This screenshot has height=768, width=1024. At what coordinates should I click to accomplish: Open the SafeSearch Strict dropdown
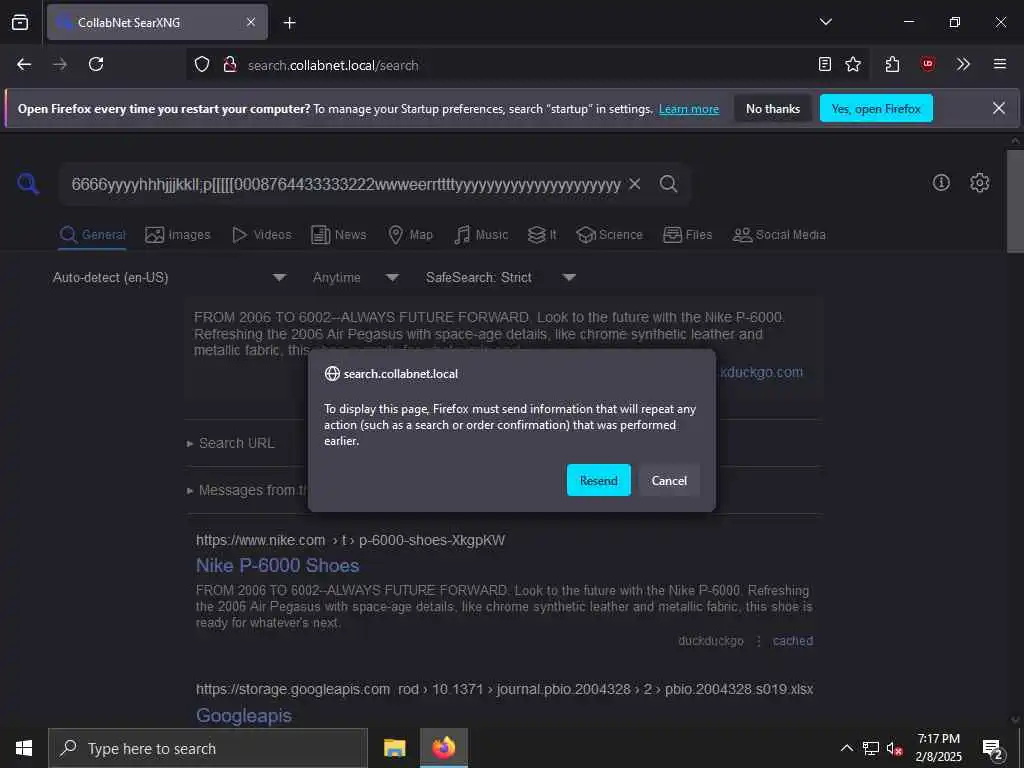[x=501, y=278]
